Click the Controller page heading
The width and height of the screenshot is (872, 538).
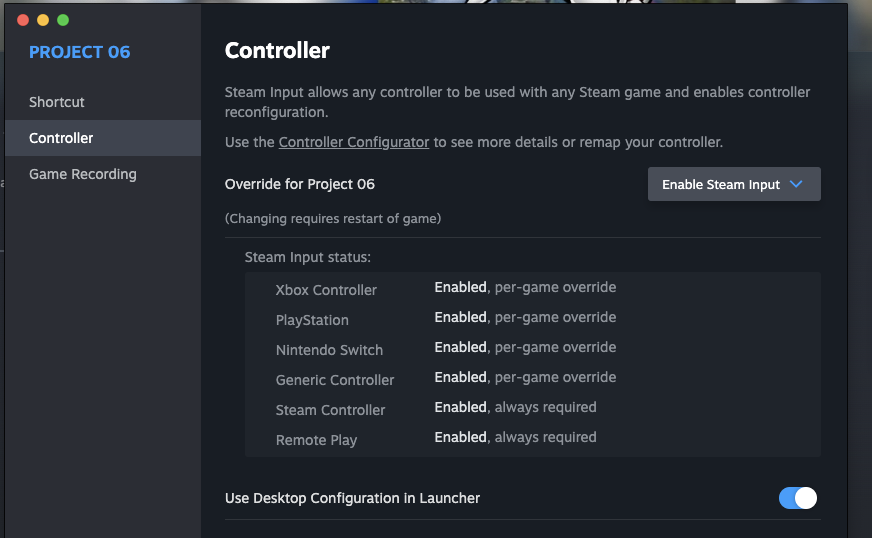277,50
